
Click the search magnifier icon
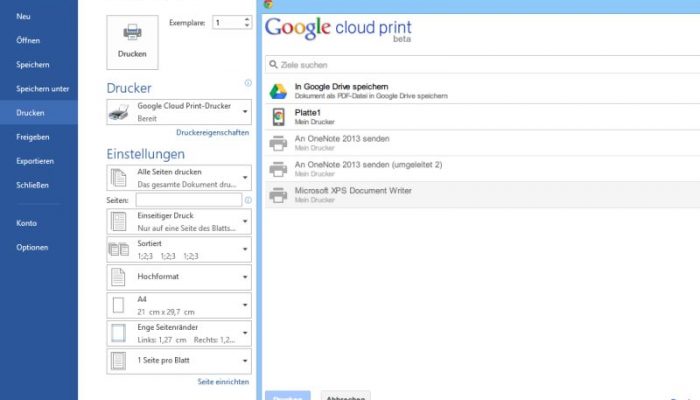point(273,65)
